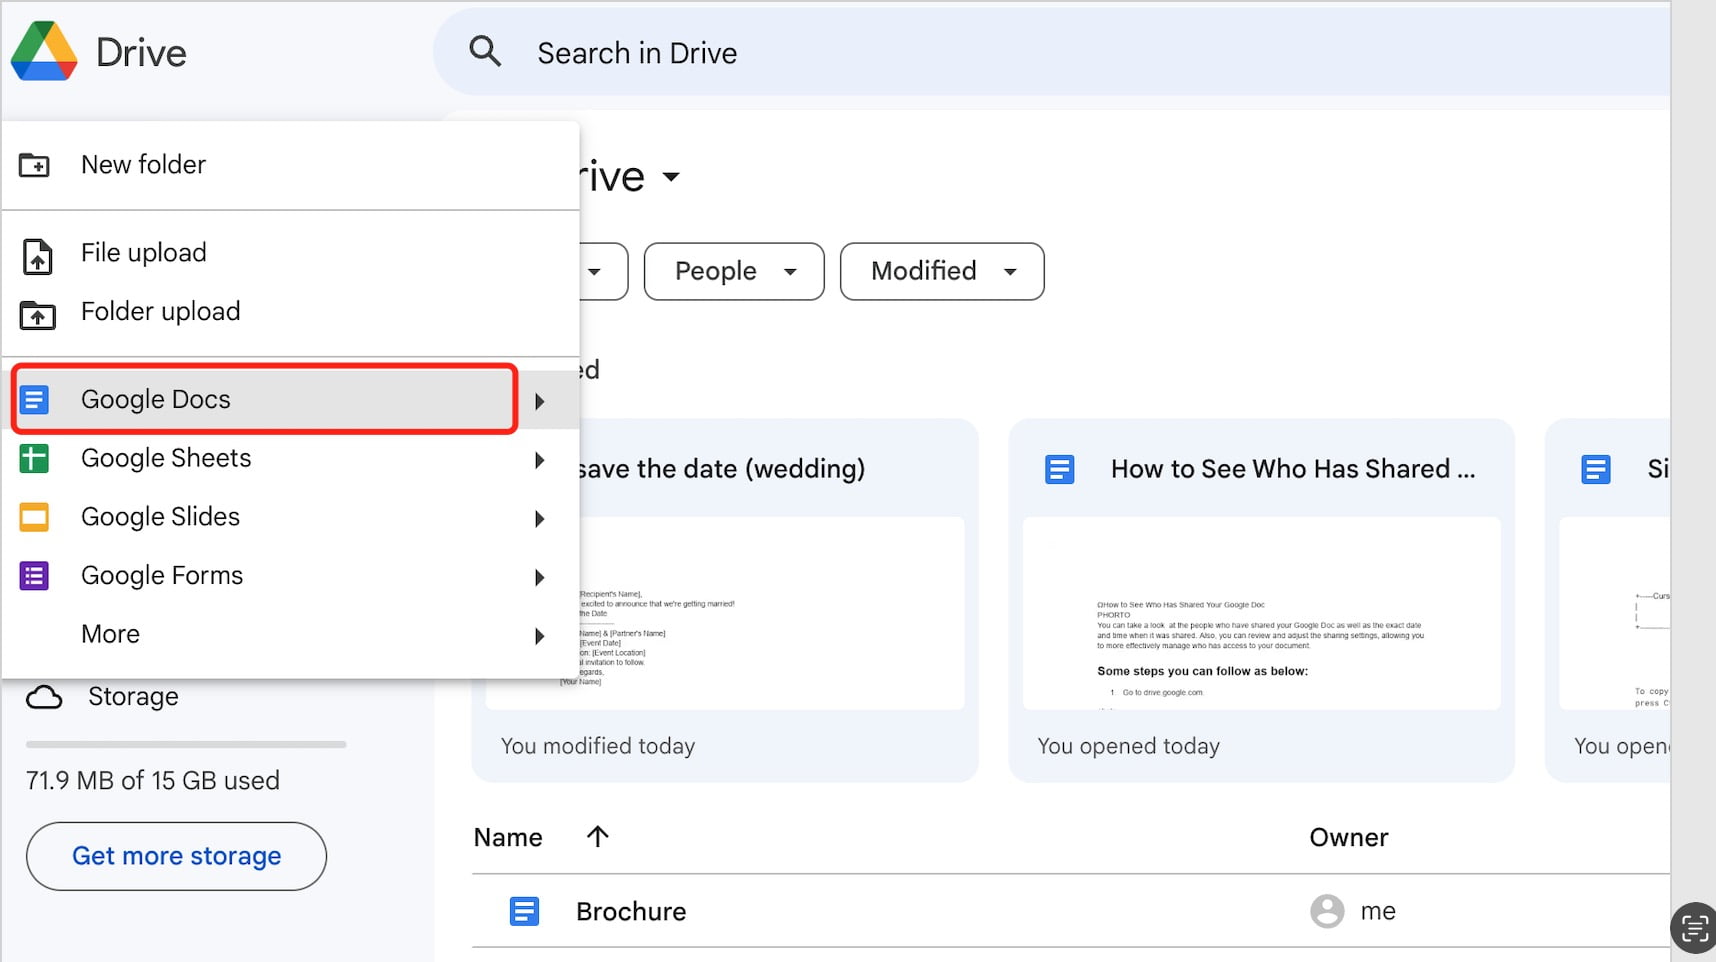
Task: Select Google Slides menu item
Action: pyautogui.click(x=290, y=518)
